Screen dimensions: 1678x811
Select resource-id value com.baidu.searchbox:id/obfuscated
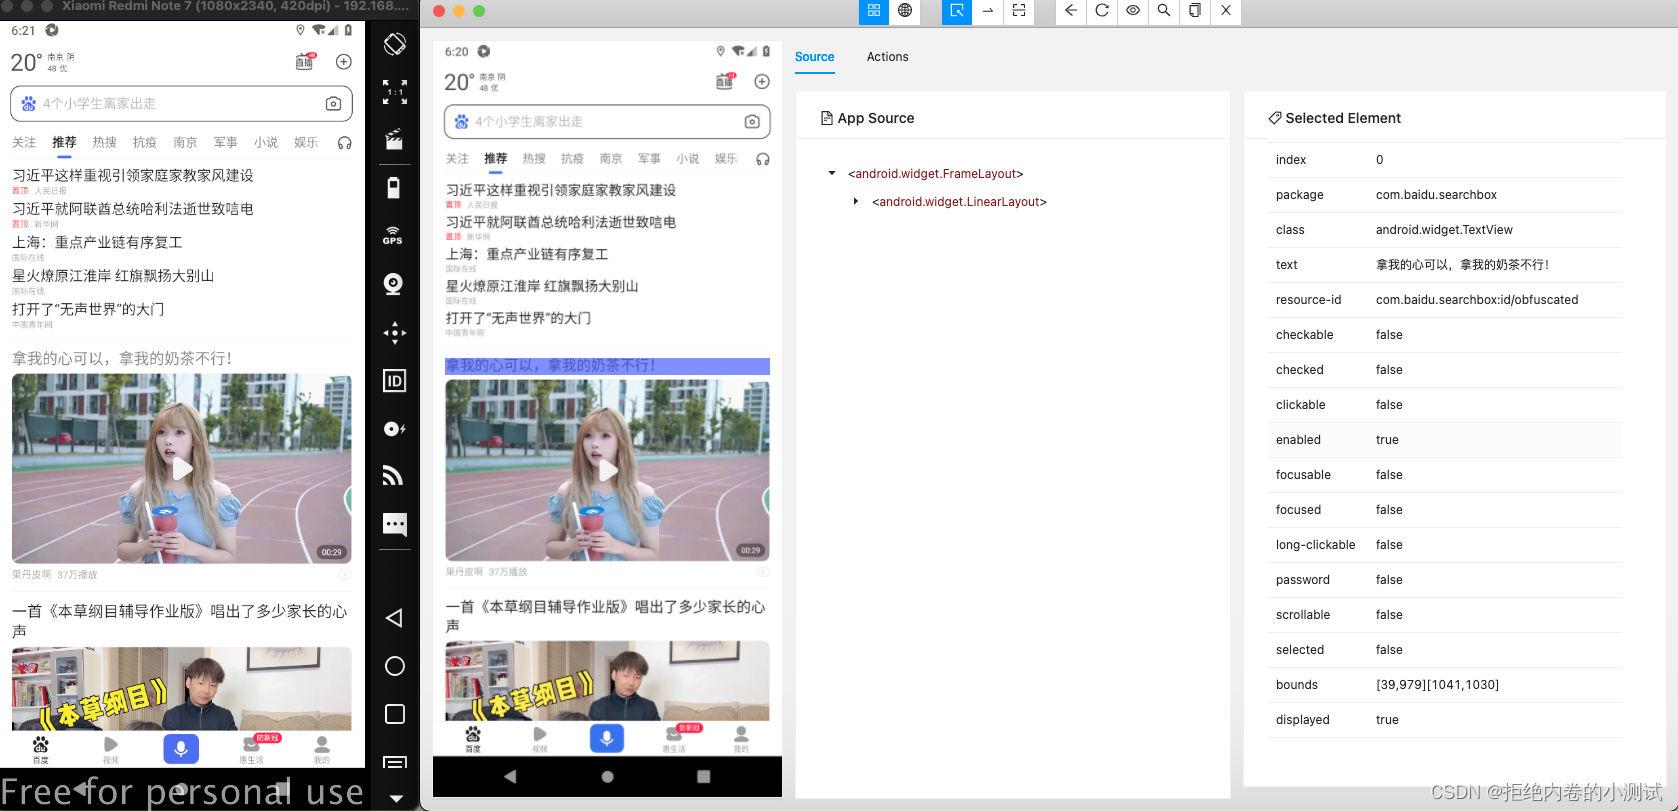pos(1477,300)
